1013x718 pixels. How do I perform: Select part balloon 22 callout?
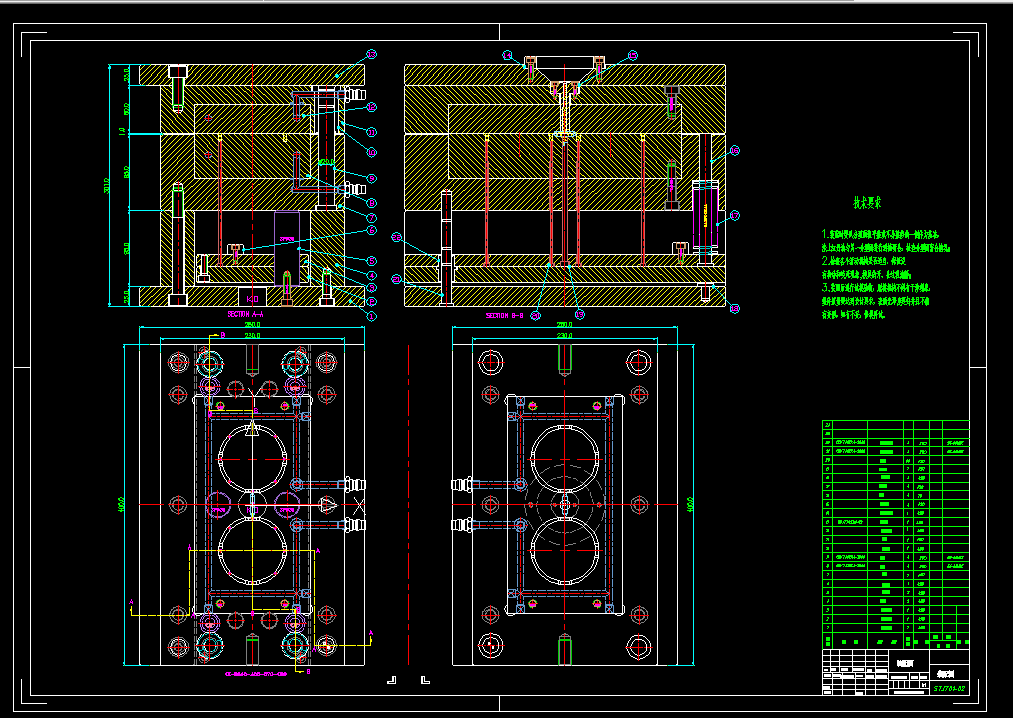[x=397, y=237]
